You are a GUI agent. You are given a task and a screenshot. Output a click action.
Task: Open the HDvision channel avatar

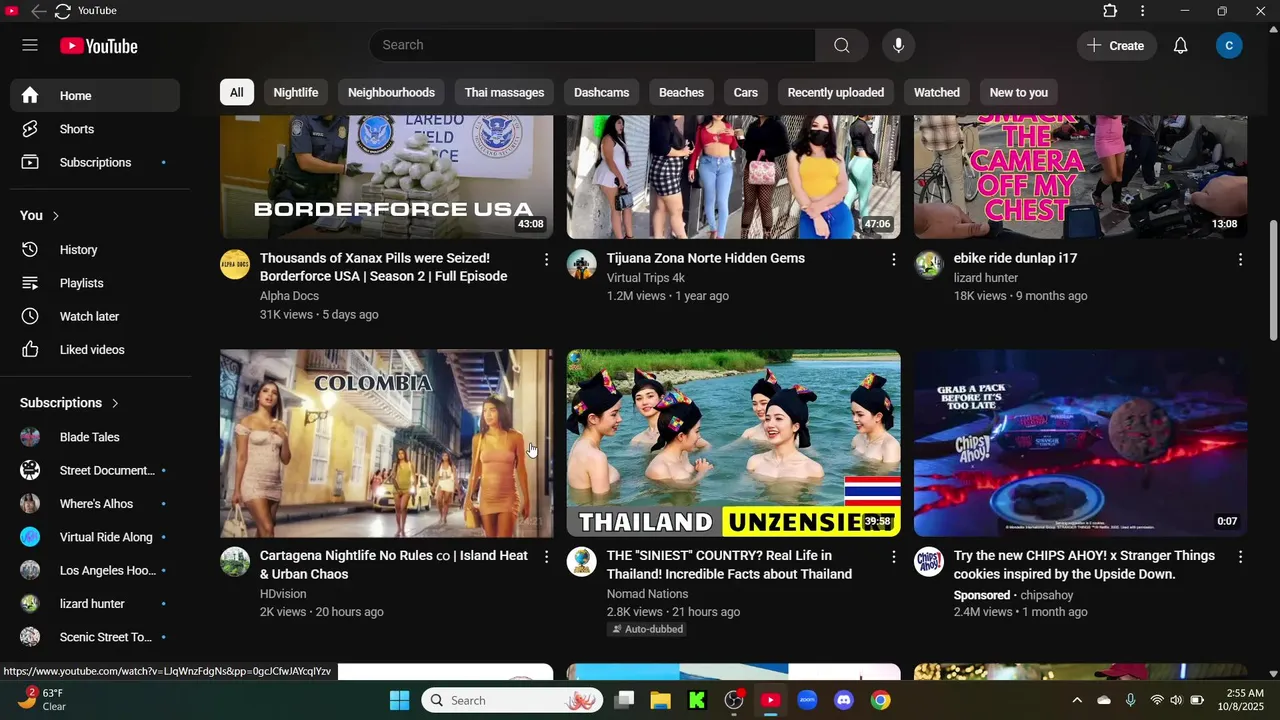click(235, 562)
